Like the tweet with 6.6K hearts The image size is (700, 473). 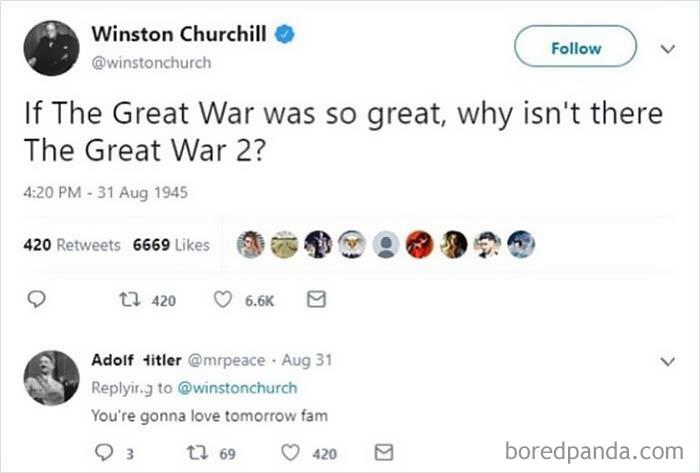coord(222,299)
